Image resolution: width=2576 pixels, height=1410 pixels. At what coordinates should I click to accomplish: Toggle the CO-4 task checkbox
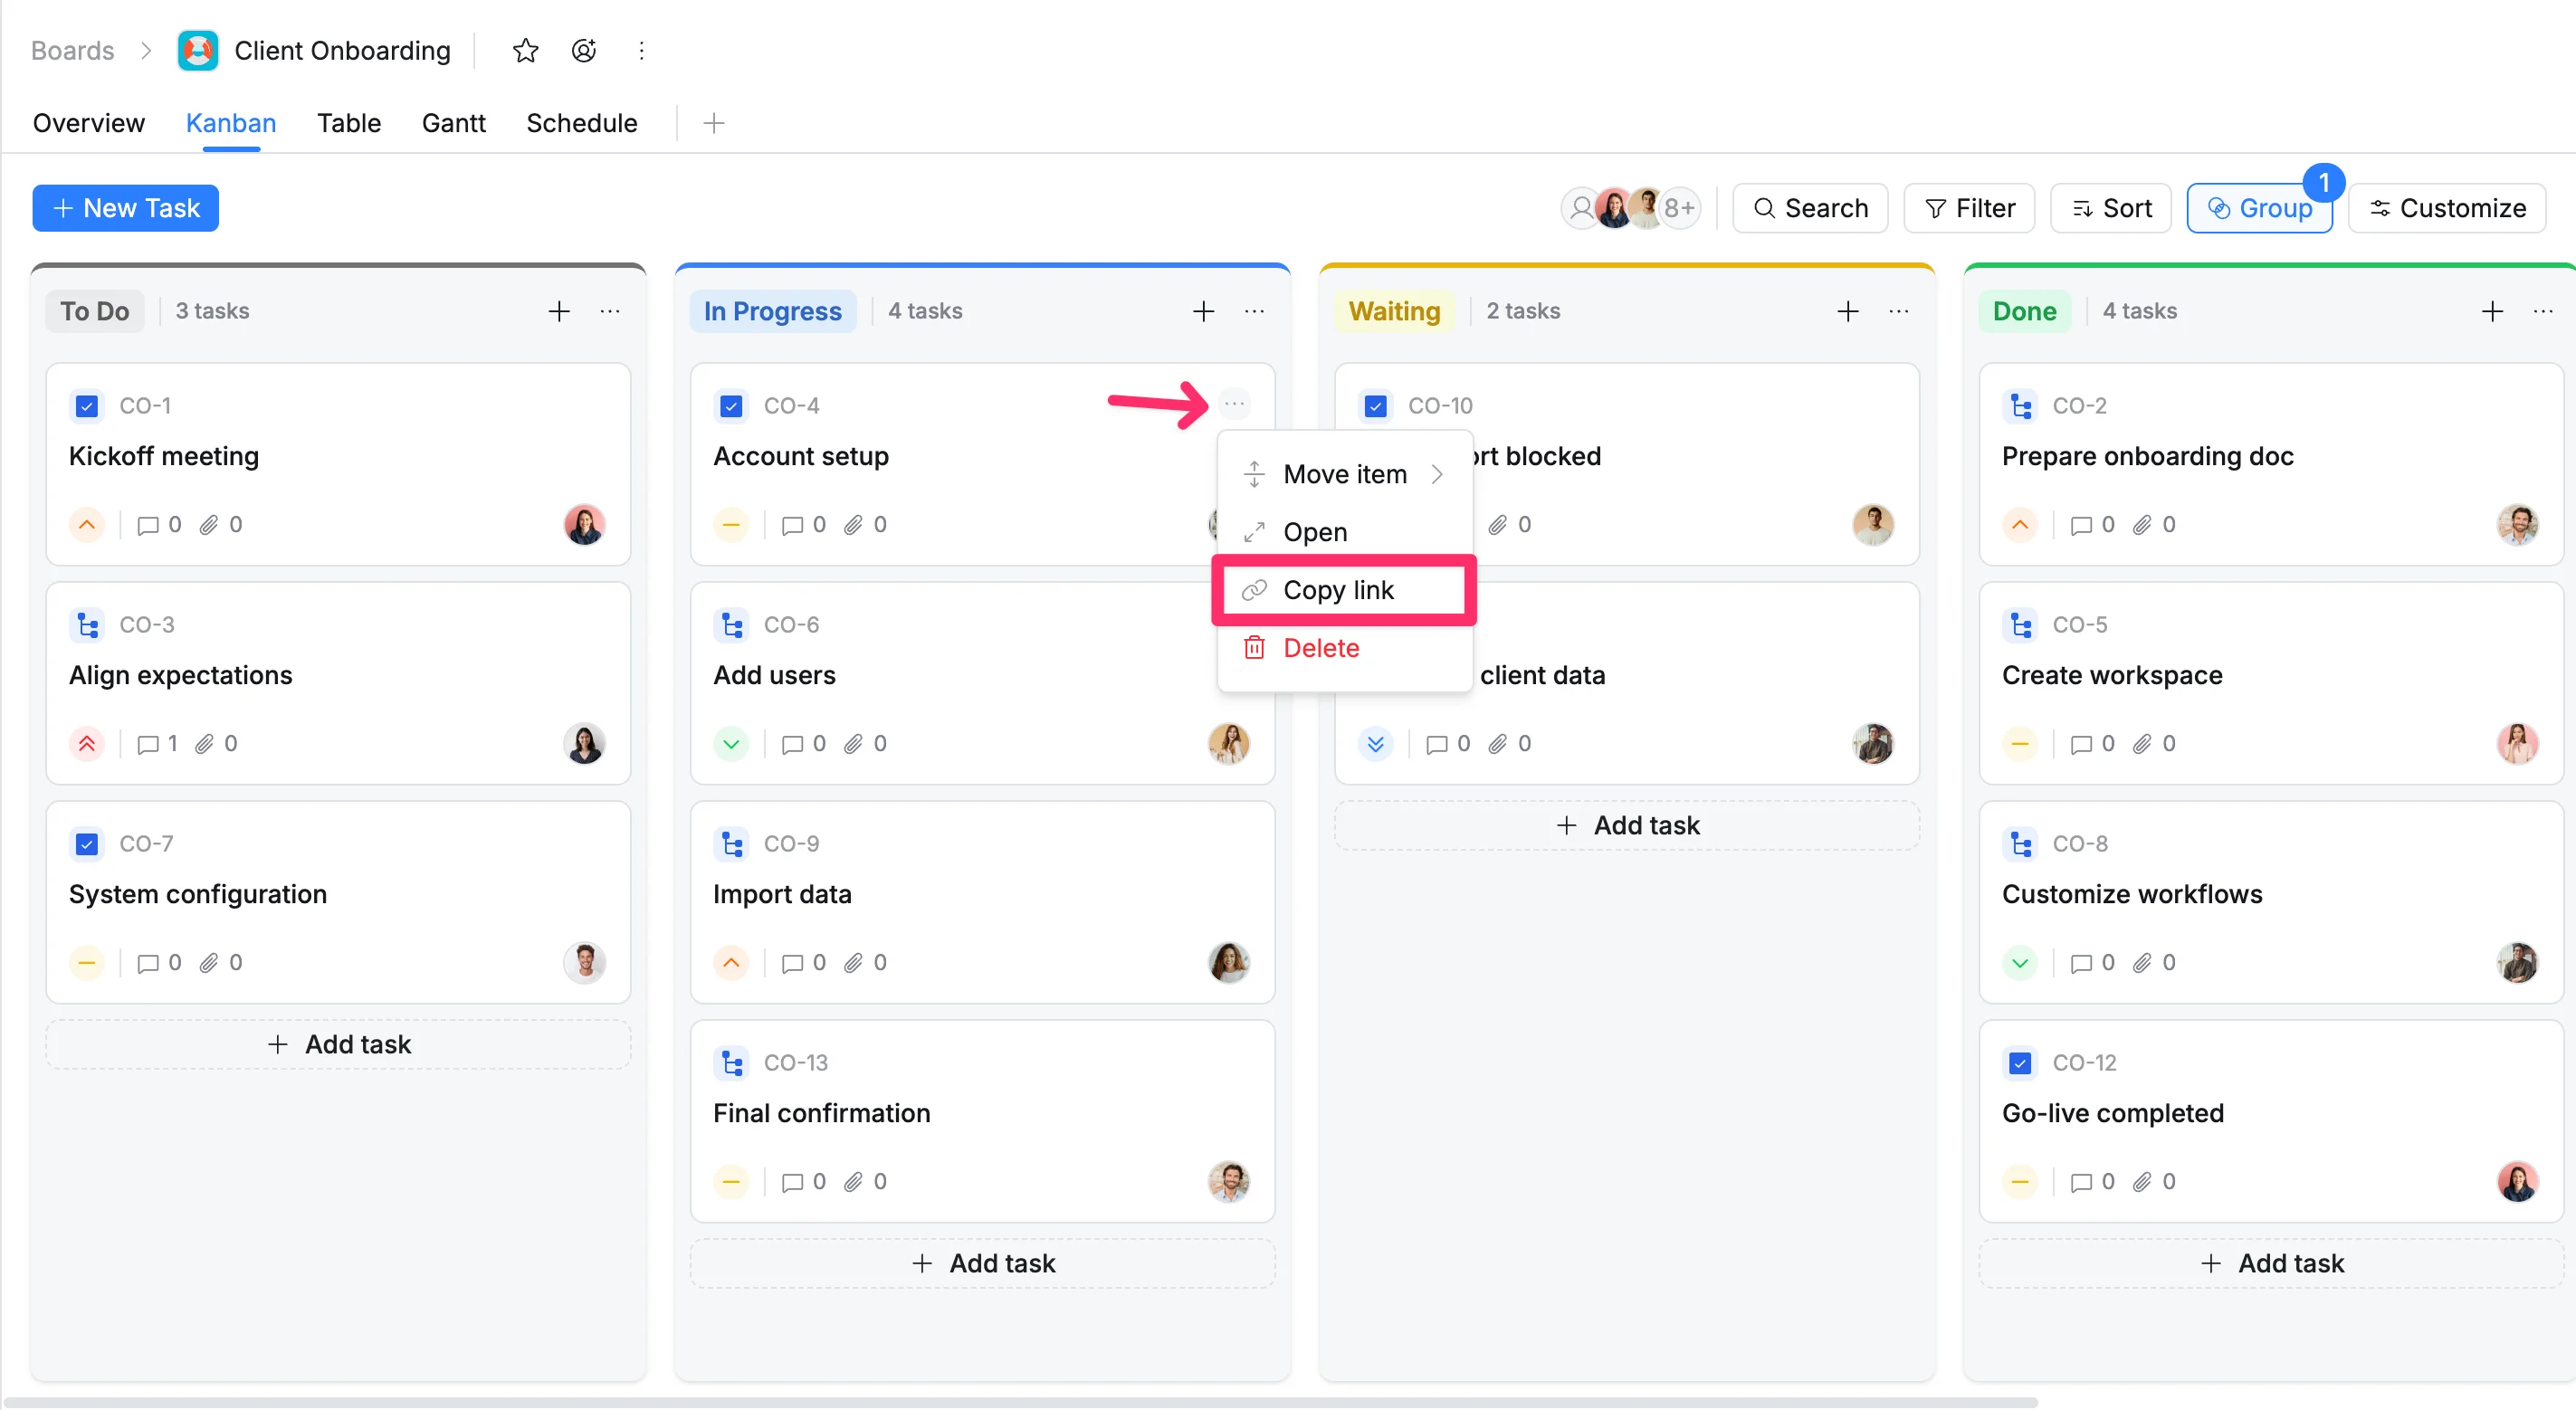(731, 405)
